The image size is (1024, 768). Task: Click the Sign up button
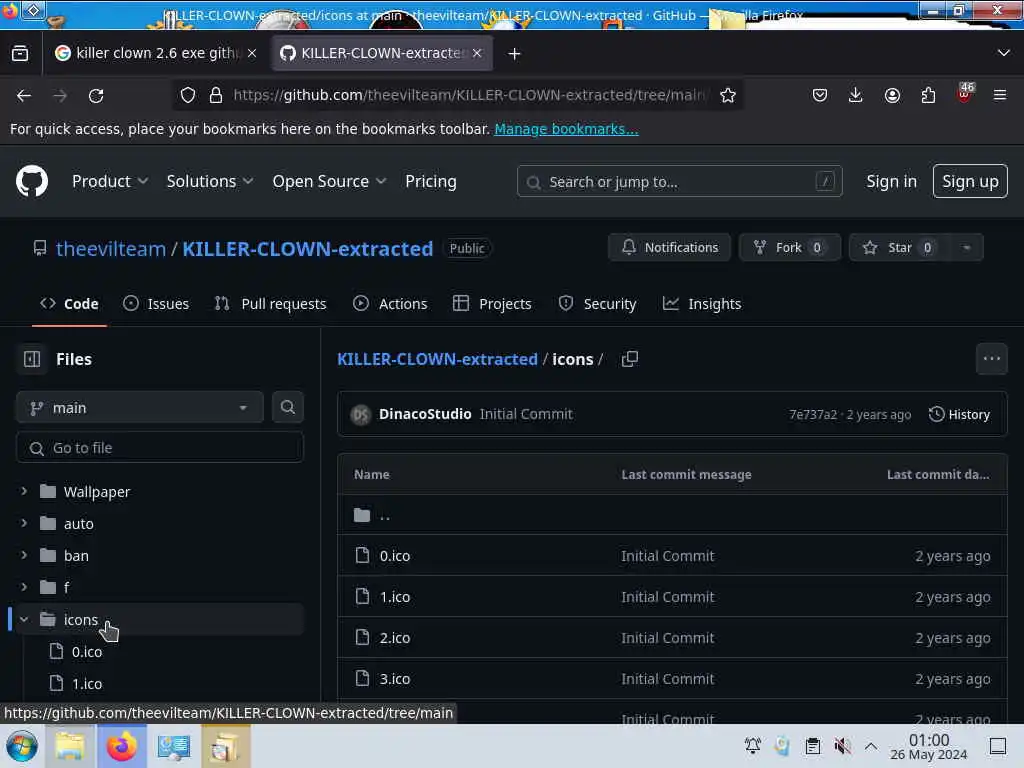(x=970, y=182)
